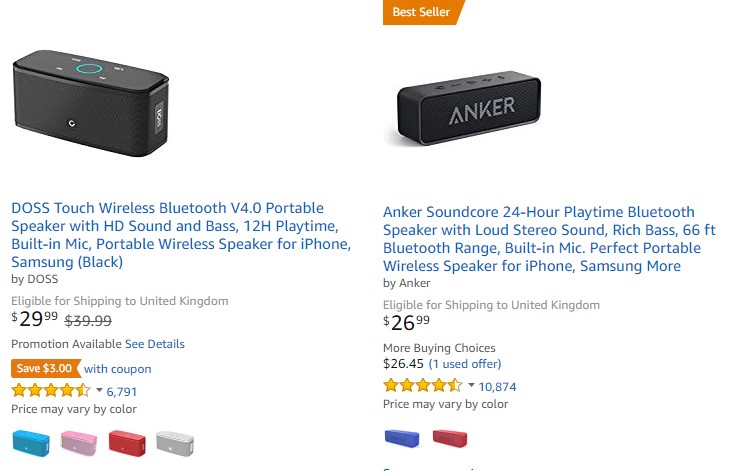This screenshot has height=471, width=736.
Task: Click See Details for the promotion
Action: coord(155,344)
